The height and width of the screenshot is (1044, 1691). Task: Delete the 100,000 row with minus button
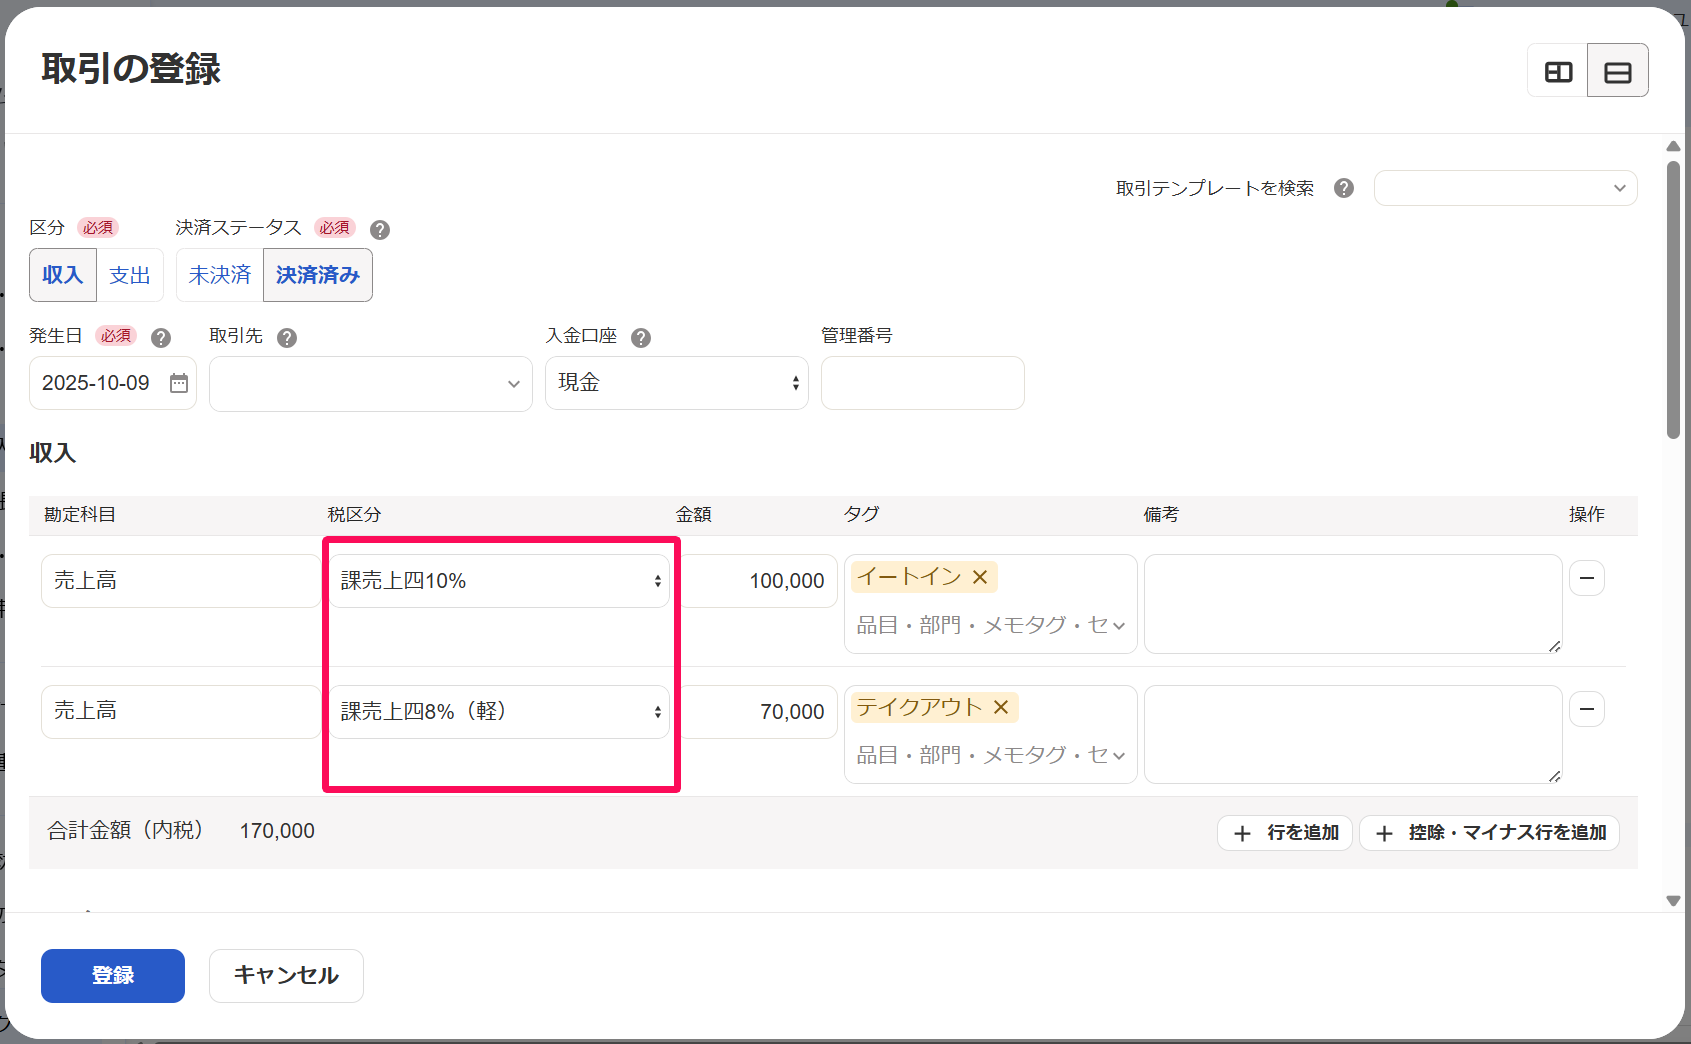[x=1587, y=578]
